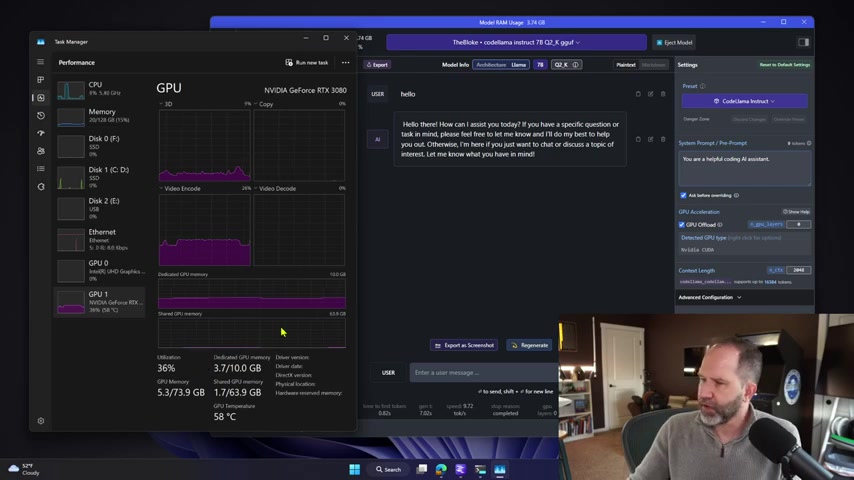The width and height of the screenshot is (854, 480).
Task: Copy the AI response message
Action: tap(638, 139)
